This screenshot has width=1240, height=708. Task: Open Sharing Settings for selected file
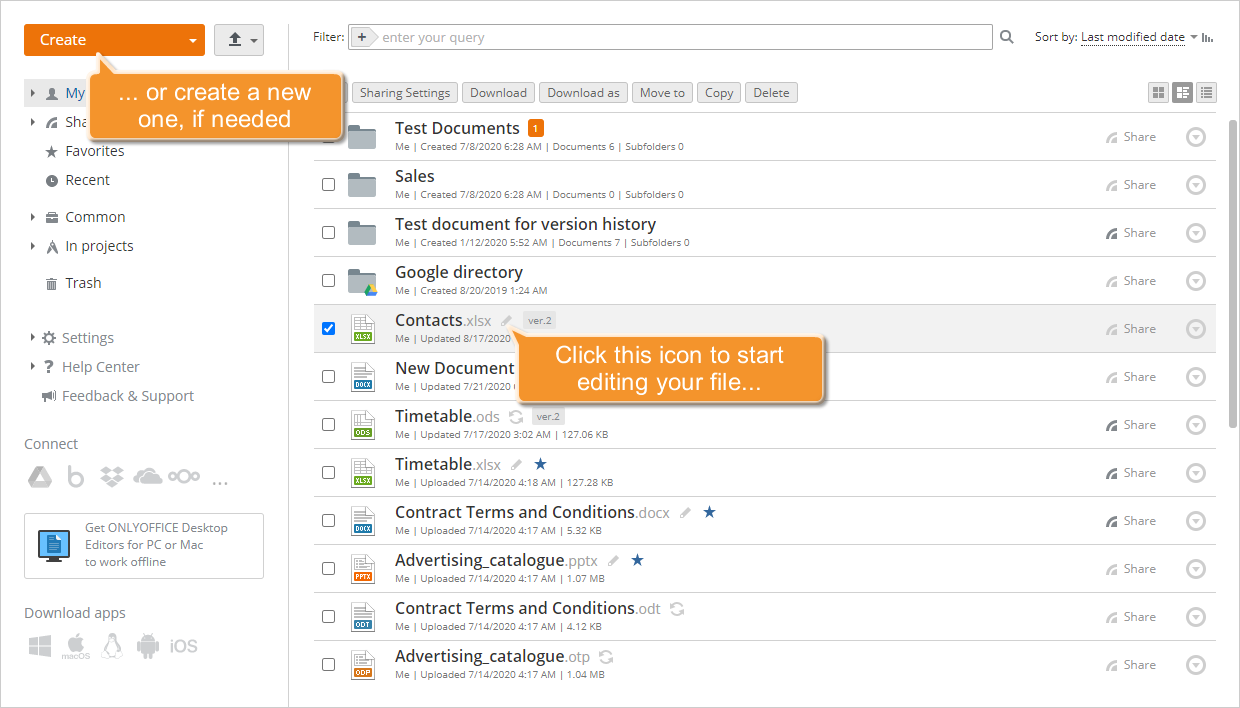(404, 92)
